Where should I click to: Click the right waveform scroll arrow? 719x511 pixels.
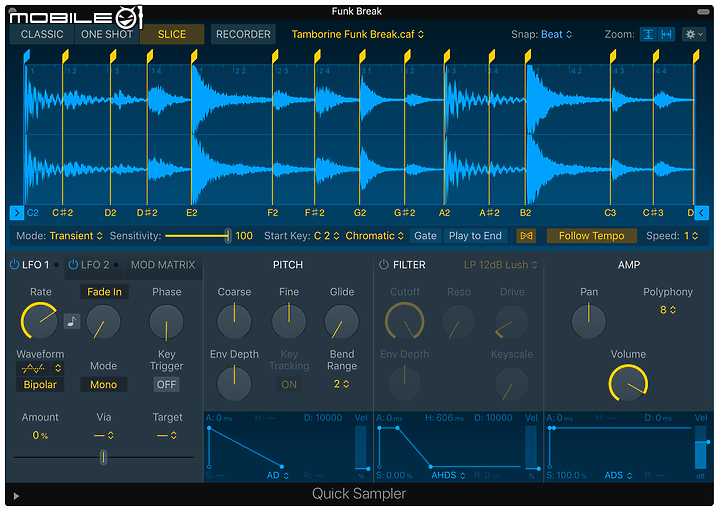coord(702,213)
